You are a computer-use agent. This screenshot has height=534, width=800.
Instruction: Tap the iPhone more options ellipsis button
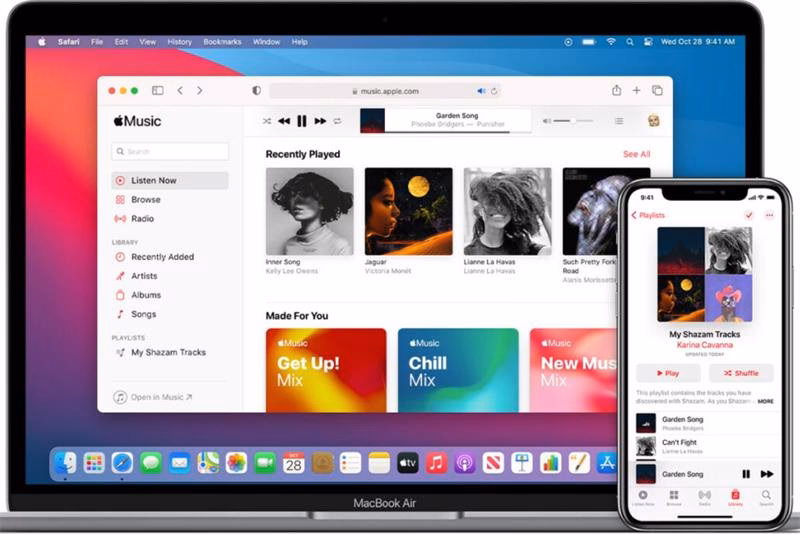769,215
